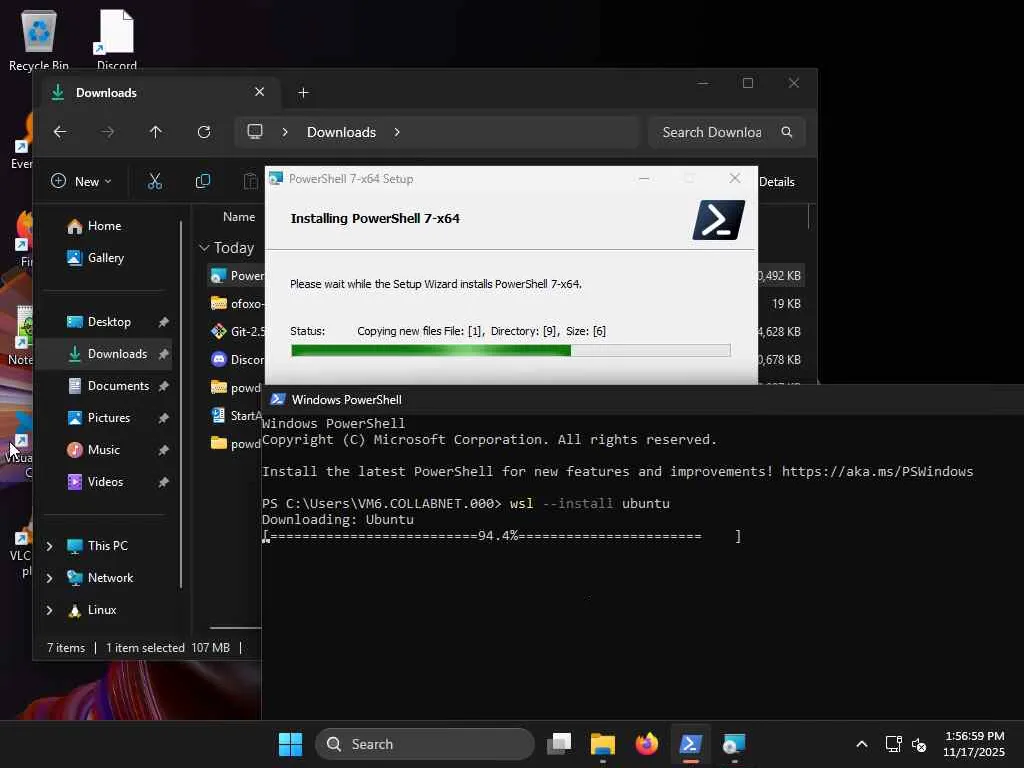The height and width of the screenshot is (768, 1024).
Task: Open a new Explorer tab with plus
Action: [x=303, y=93]
